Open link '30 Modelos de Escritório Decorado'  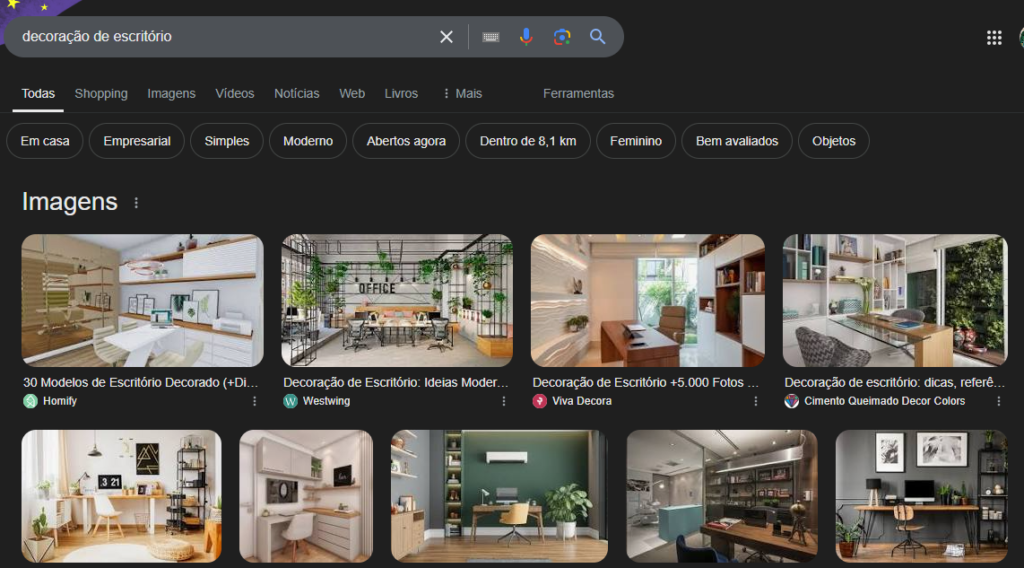pyautogui.click(x=140, y=383)
